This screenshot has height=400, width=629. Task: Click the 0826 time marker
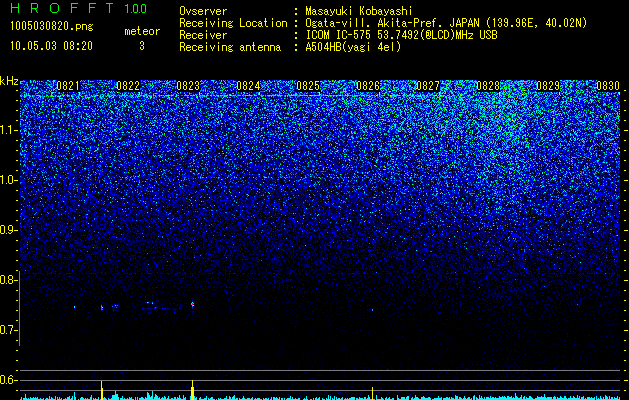tap(368, 86)
